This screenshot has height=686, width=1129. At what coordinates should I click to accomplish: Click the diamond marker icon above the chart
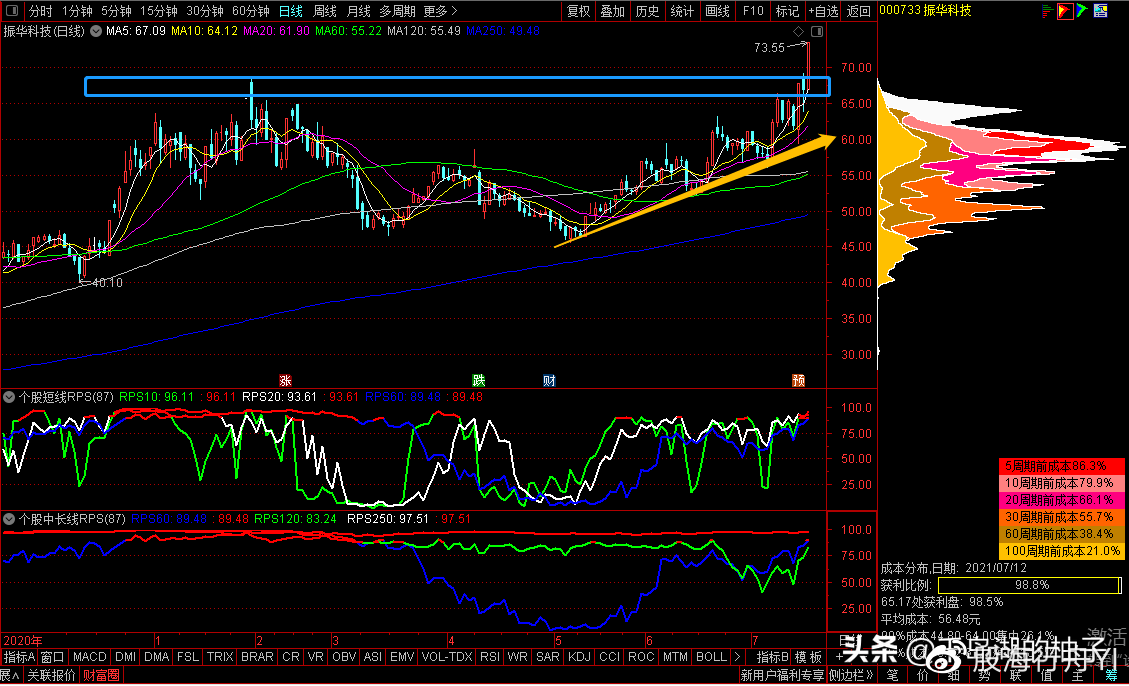click(x=799, y=32)
